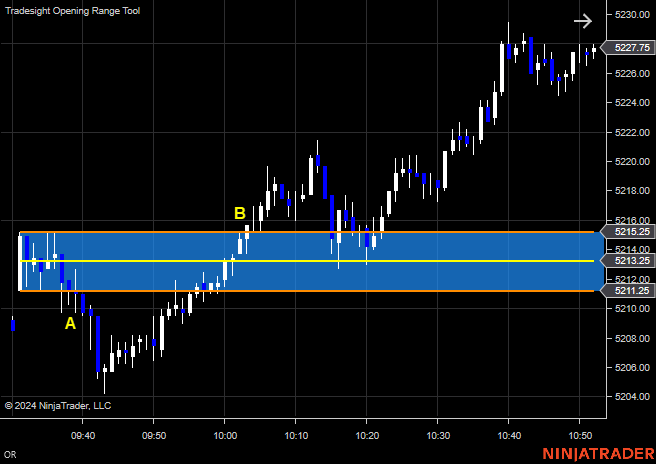The height and width of the screenshot is (464, 656).
Task: Click the 5204.00 price axis label
Action: pyautogui.click(x=632, y=396)
